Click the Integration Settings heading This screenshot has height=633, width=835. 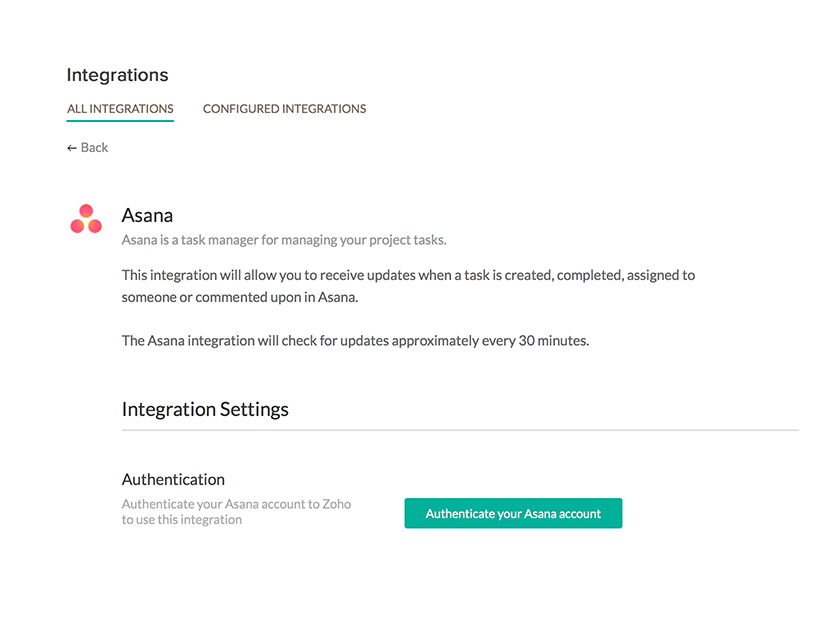point(205,409)
